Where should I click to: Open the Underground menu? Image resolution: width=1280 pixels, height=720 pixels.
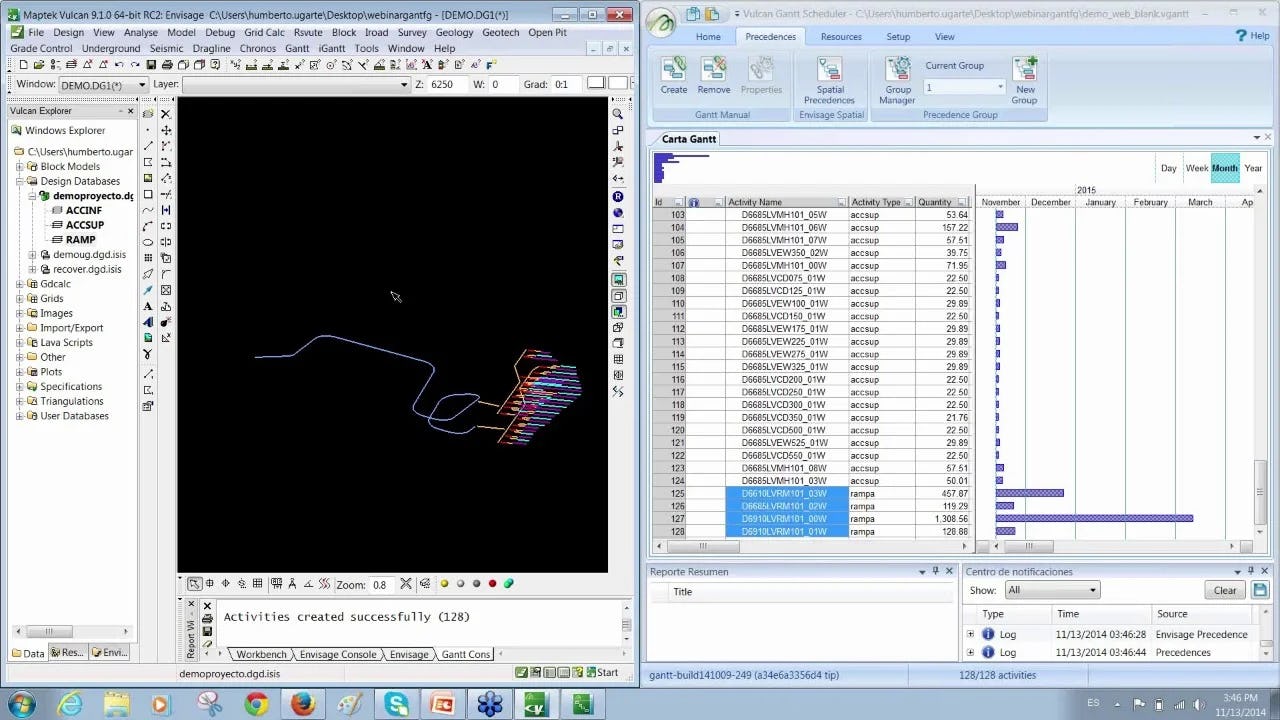(x=110, y=48)
